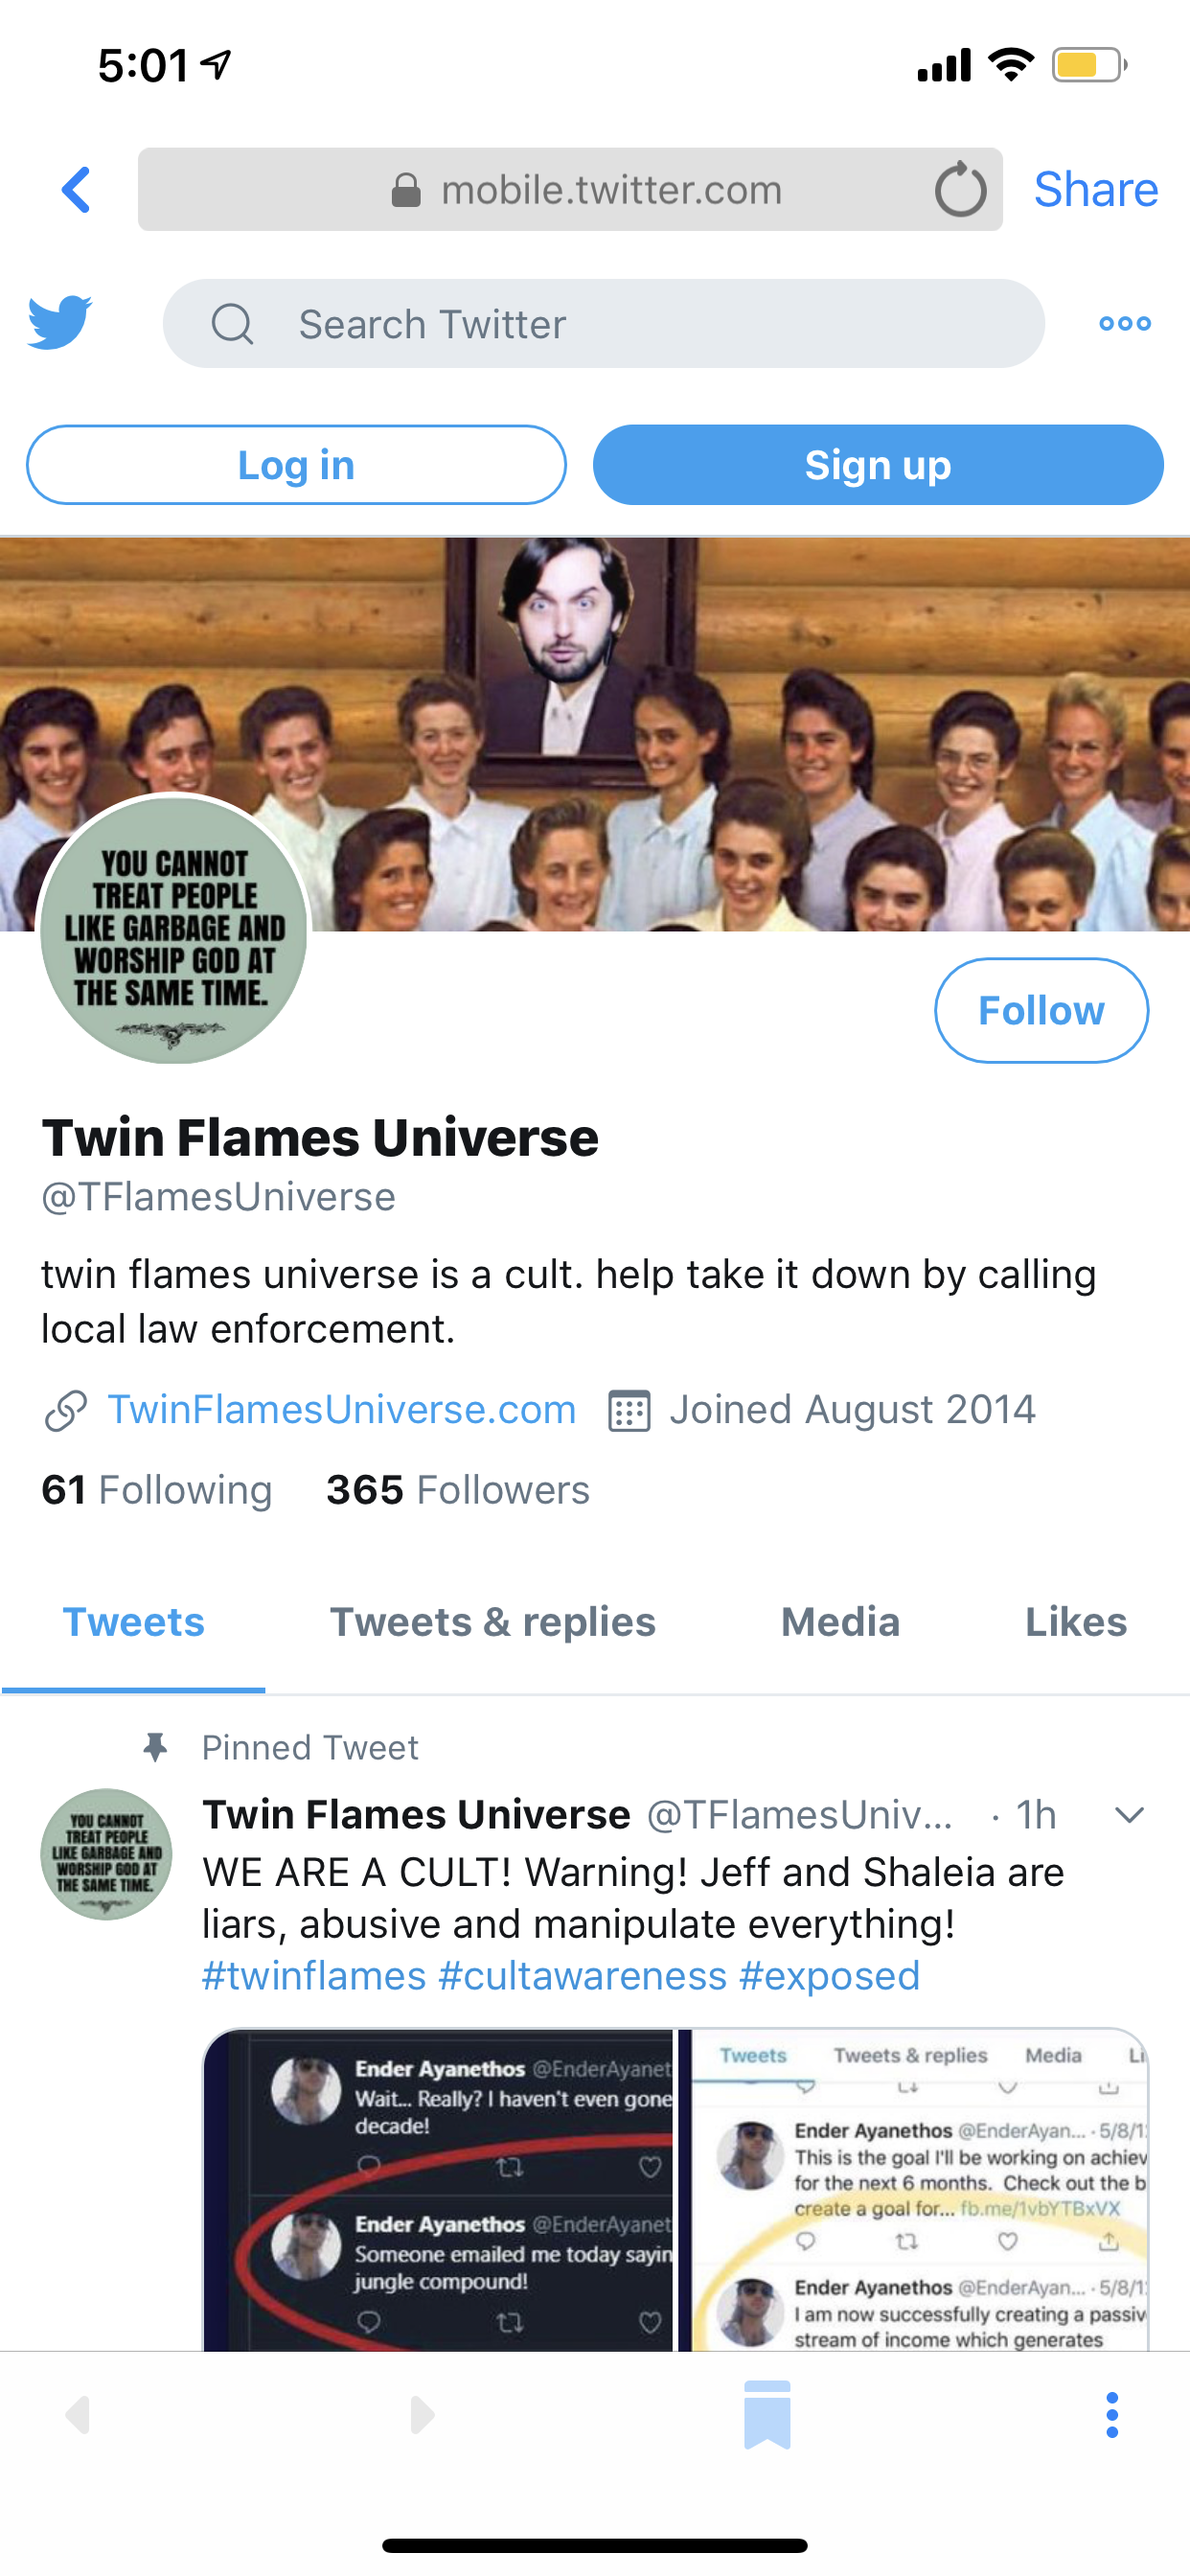1190x2576 pixels.
Task: Open the TwinFlamesUniverse.com link
Action: (341, 1410)
